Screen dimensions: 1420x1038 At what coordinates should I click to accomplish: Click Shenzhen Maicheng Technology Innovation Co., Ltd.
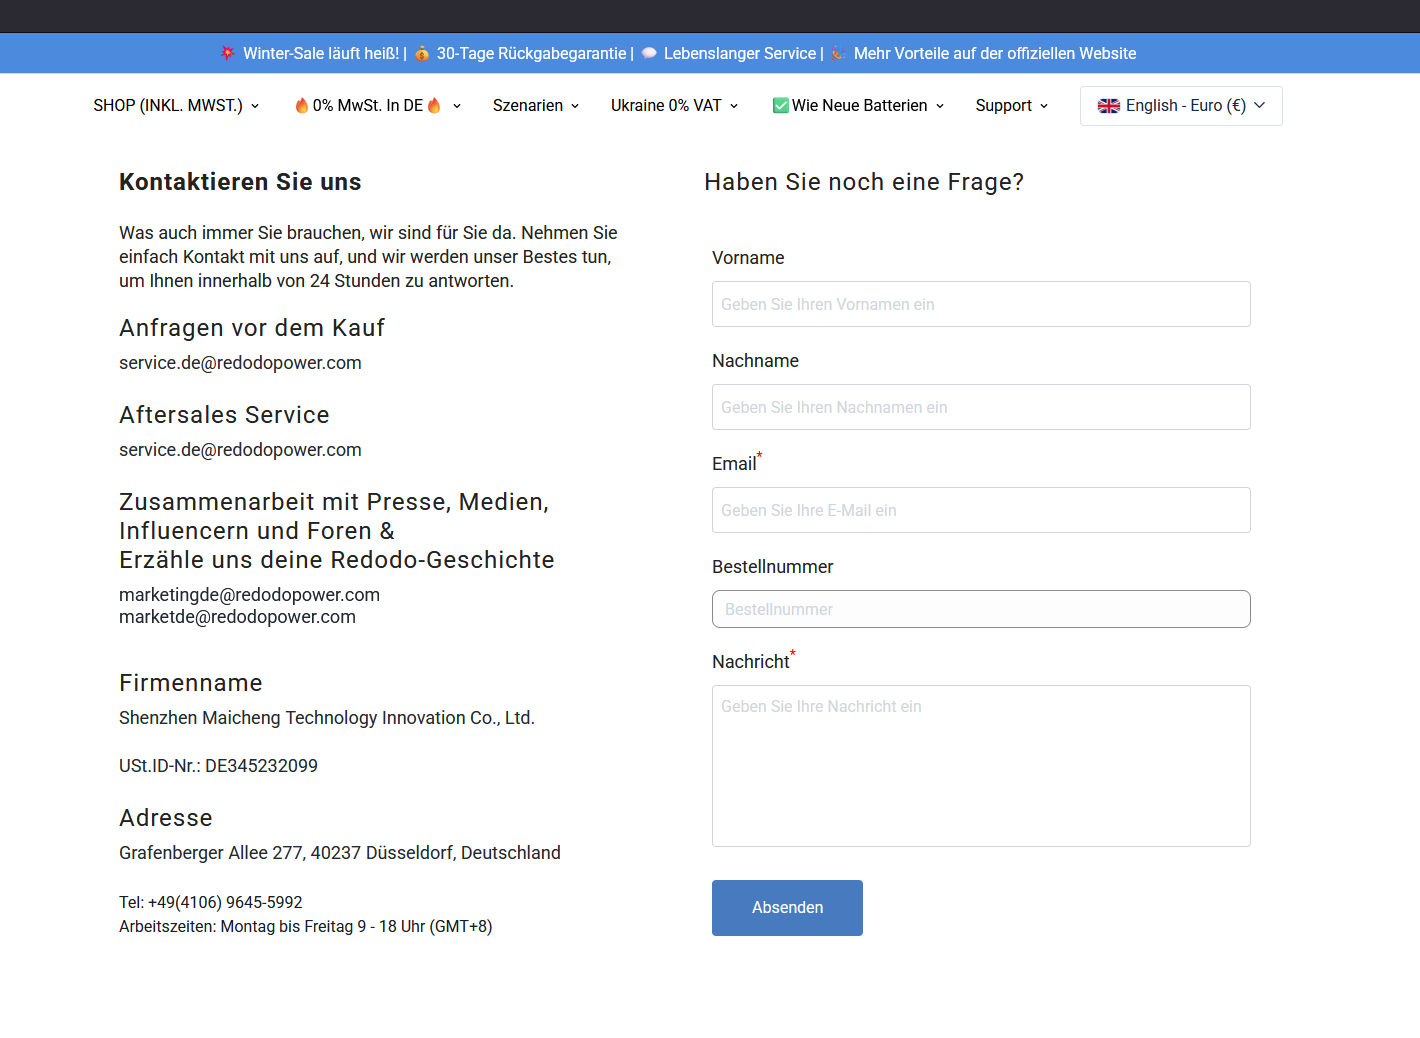pos(327,718)
